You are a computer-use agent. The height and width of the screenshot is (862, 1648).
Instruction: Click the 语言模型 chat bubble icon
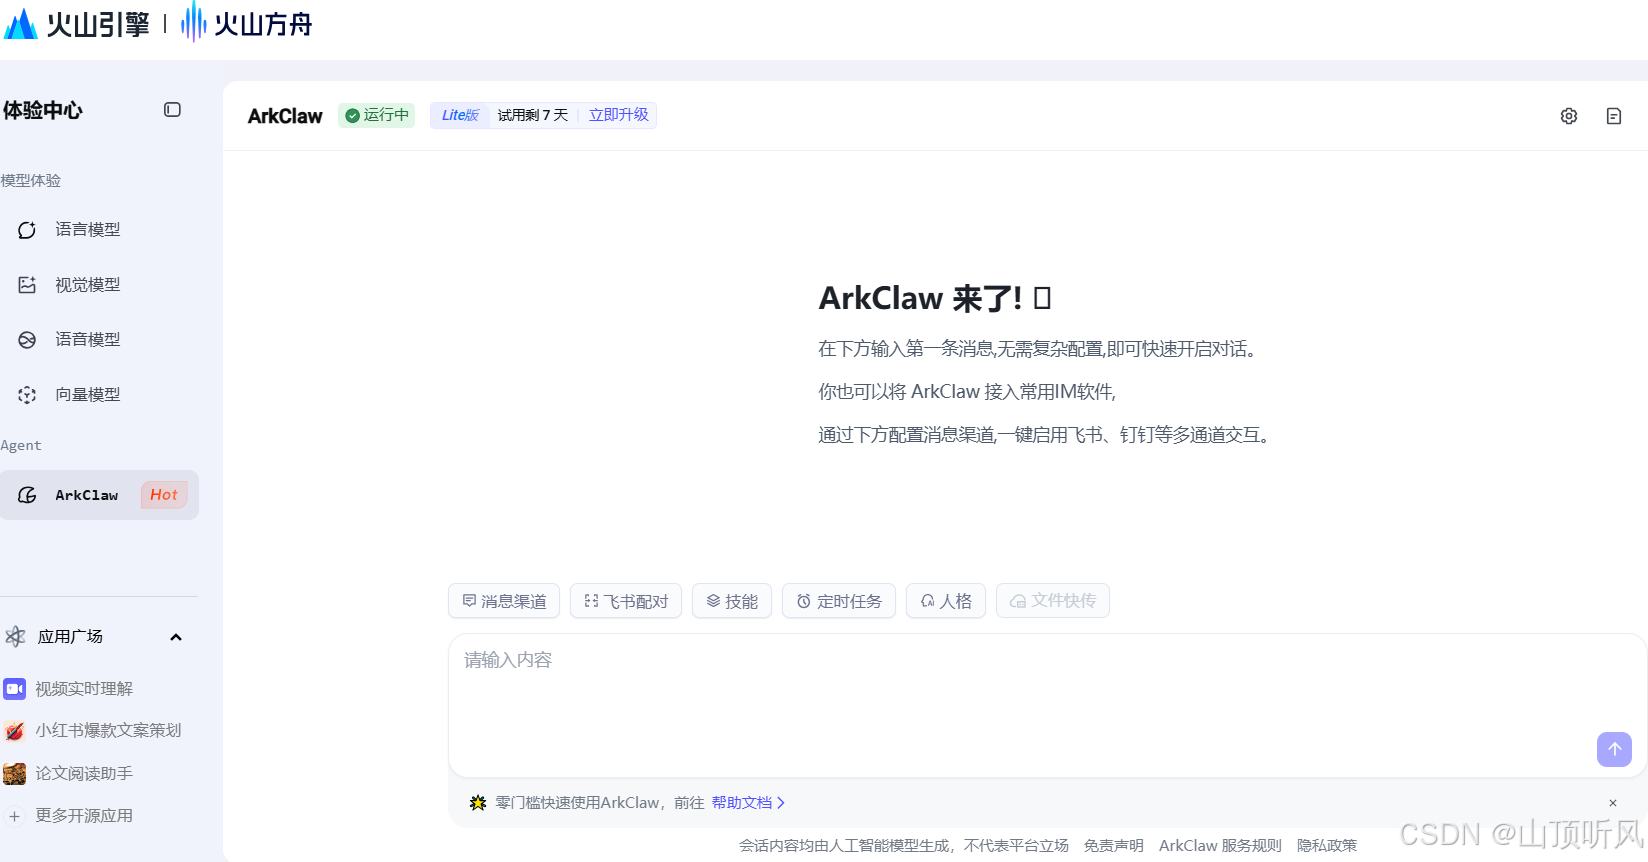coord(27,230)
